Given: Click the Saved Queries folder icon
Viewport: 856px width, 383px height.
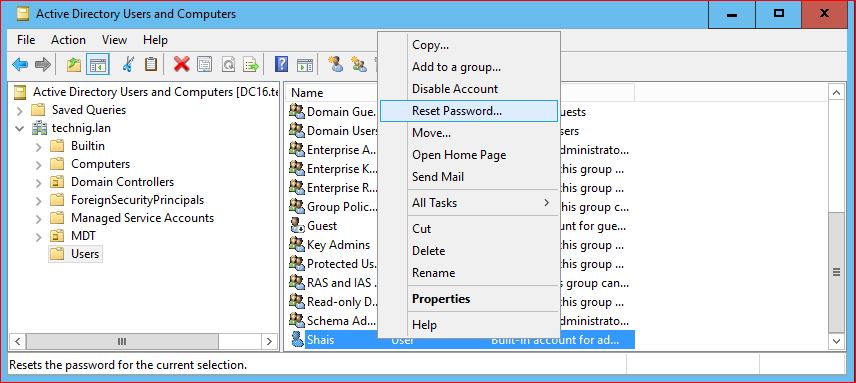Looking at the screenshot, I should click(38, 110).
